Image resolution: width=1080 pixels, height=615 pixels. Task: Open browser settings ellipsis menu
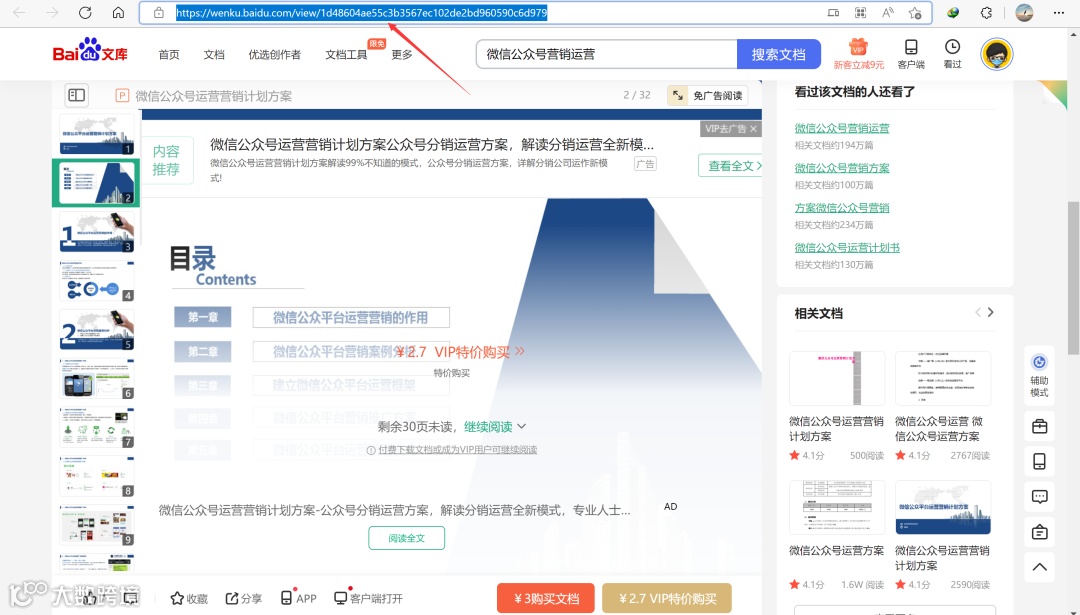[1059, 12]
